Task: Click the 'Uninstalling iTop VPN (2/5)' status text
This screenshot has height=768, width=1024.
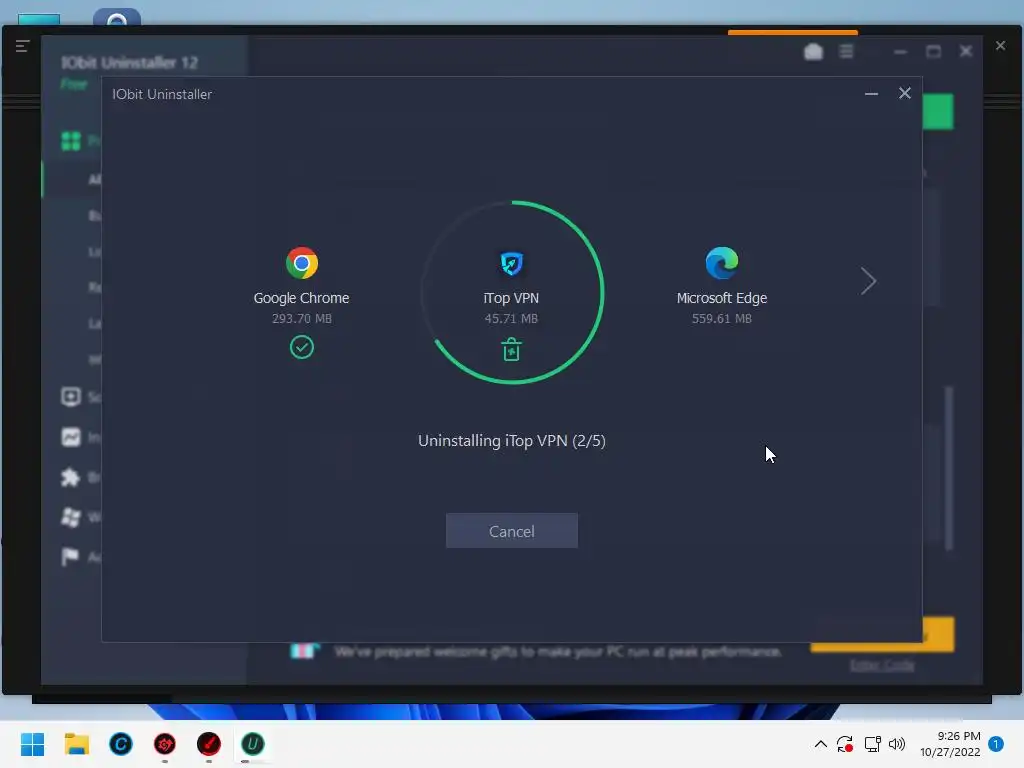Action: click(511, 441)
